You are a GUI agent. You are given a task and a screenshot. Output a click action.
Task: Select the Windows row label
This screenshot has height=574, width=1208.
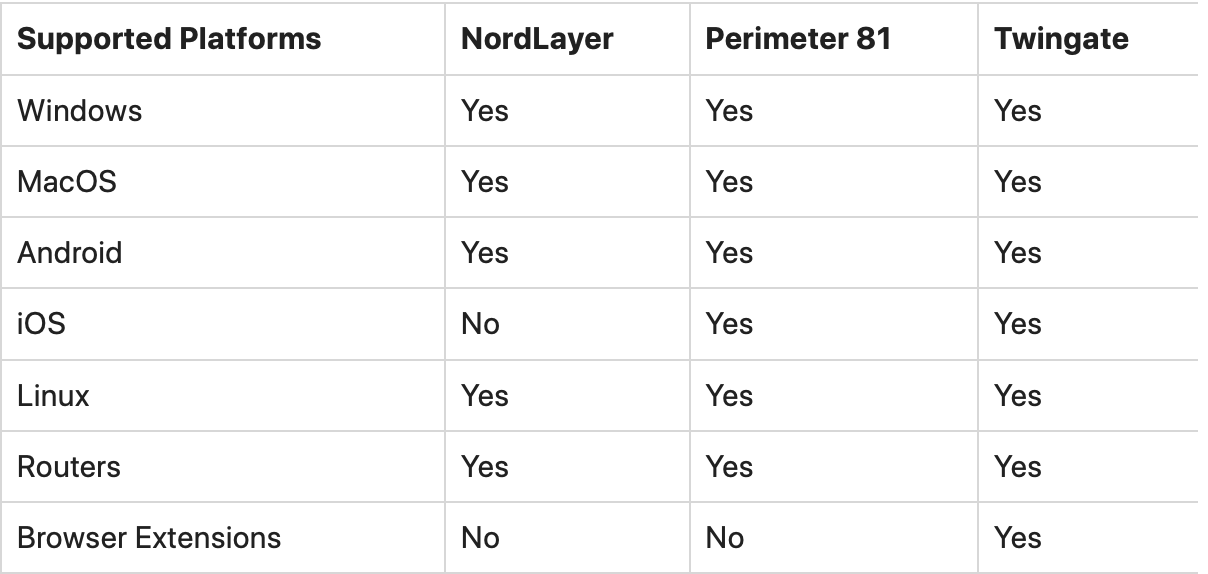click(80, 110)
